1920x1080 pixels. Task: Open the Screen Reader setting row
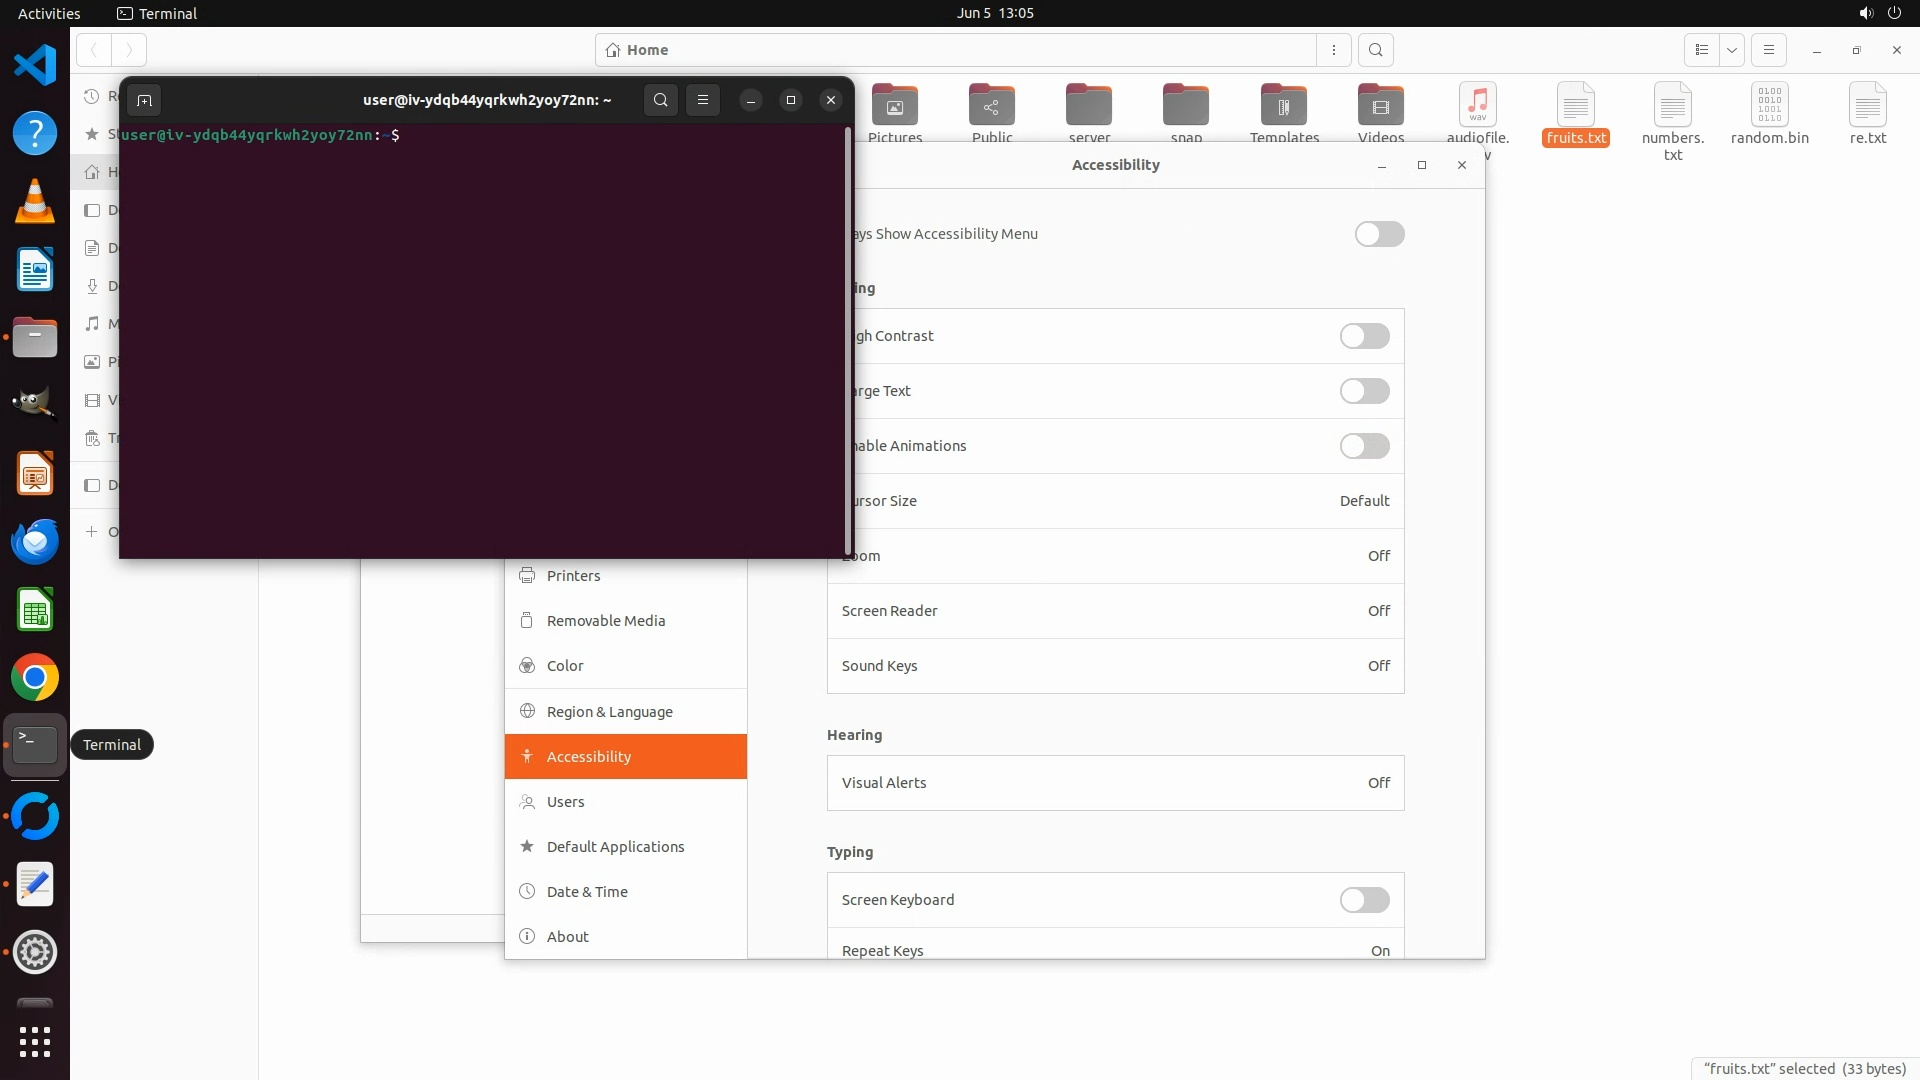coord(1115,611)
